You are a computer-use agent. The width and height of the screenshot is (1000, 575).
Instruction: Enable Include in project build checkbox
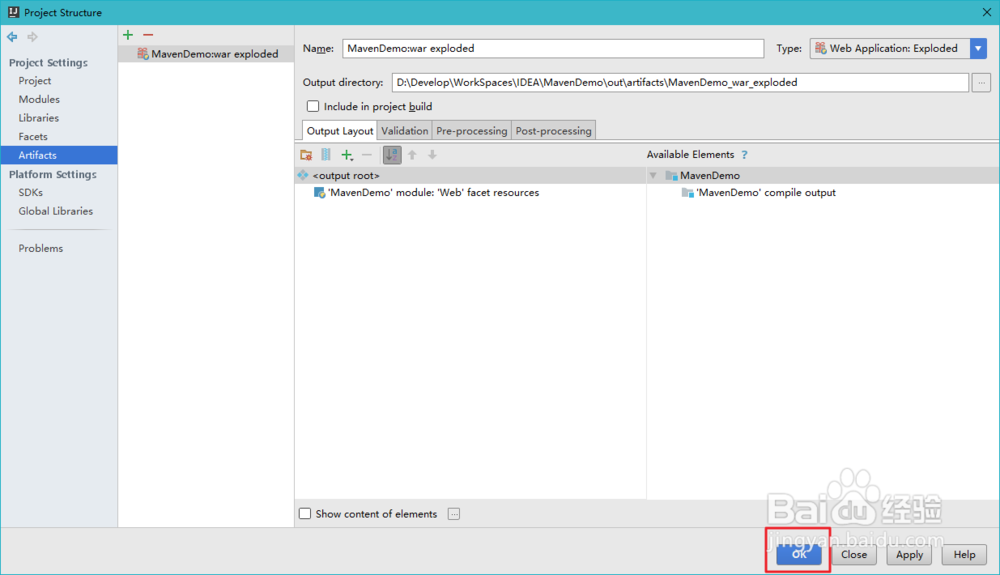tap(313, 106)
